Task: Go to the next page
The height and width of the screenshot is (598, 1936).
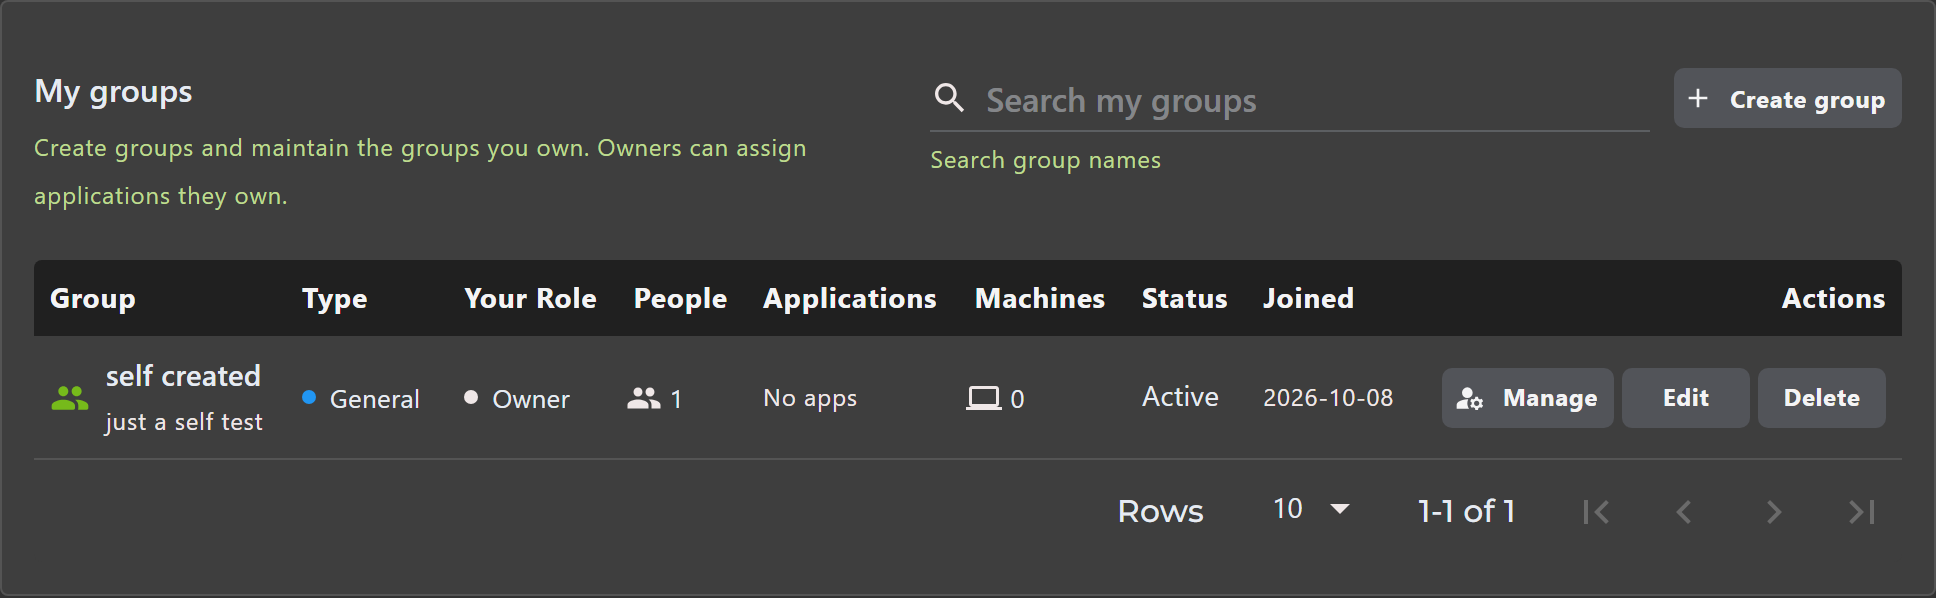Action: 1774,512
